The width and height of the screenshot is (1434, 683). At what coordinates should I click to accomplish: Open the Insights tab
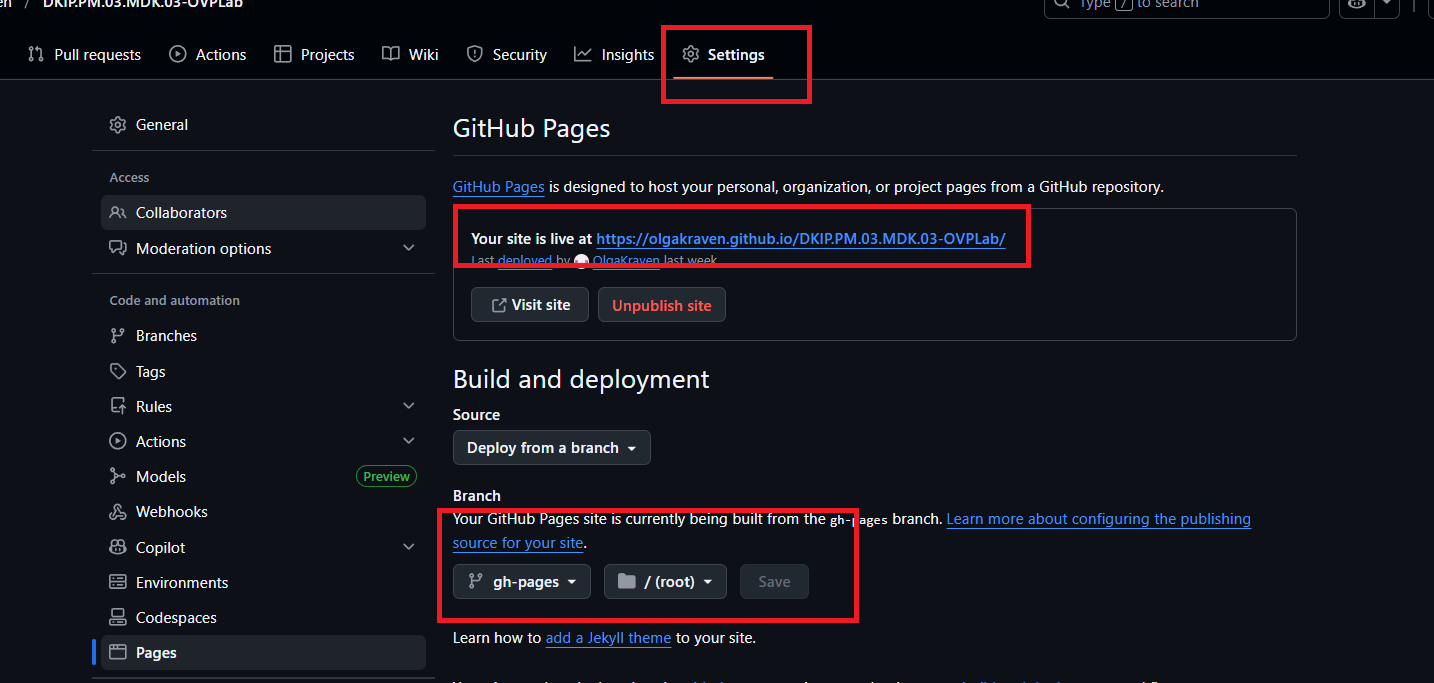[614, 55]
